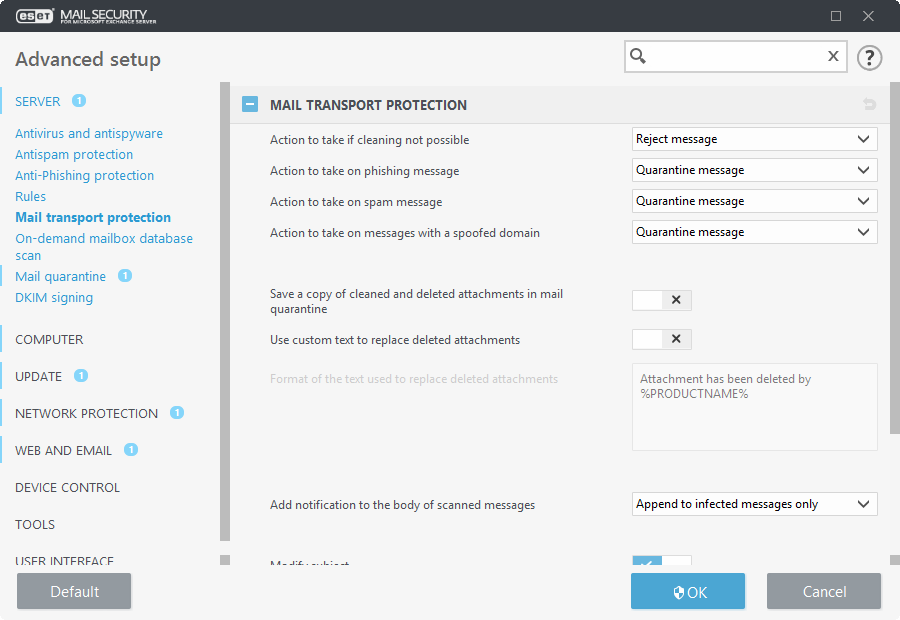The image size is (900, 620).
Task: Click the search magnifier icon
Action: click(640, 56)
